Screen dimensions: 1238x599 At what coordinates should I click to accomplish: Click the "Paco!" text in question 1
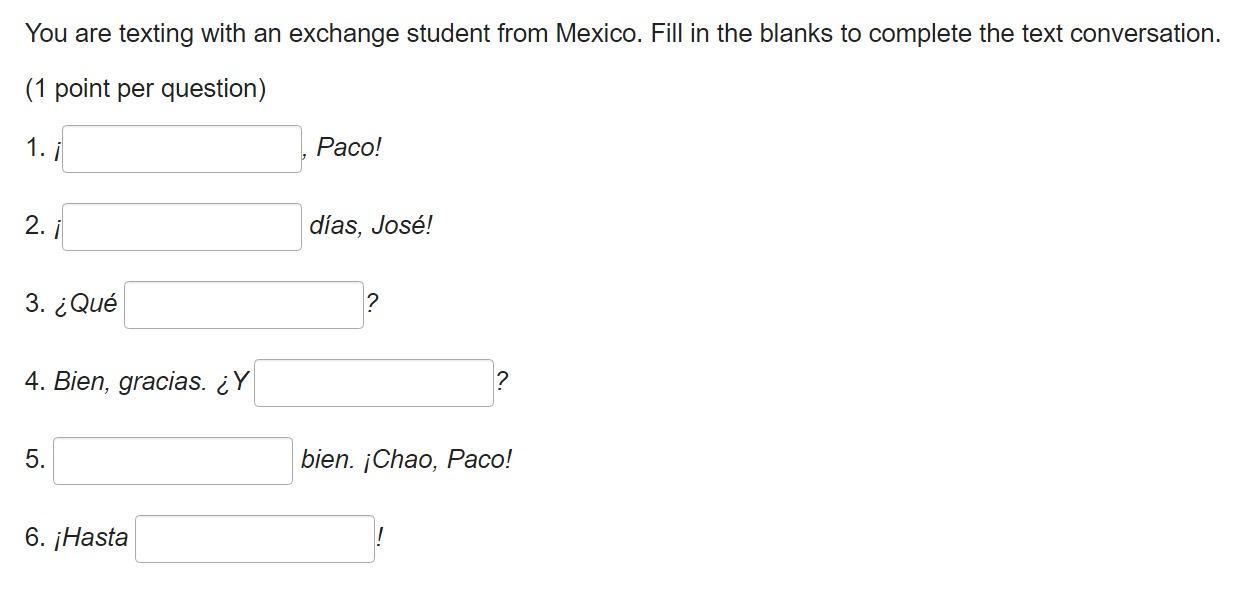coord(349,147)
